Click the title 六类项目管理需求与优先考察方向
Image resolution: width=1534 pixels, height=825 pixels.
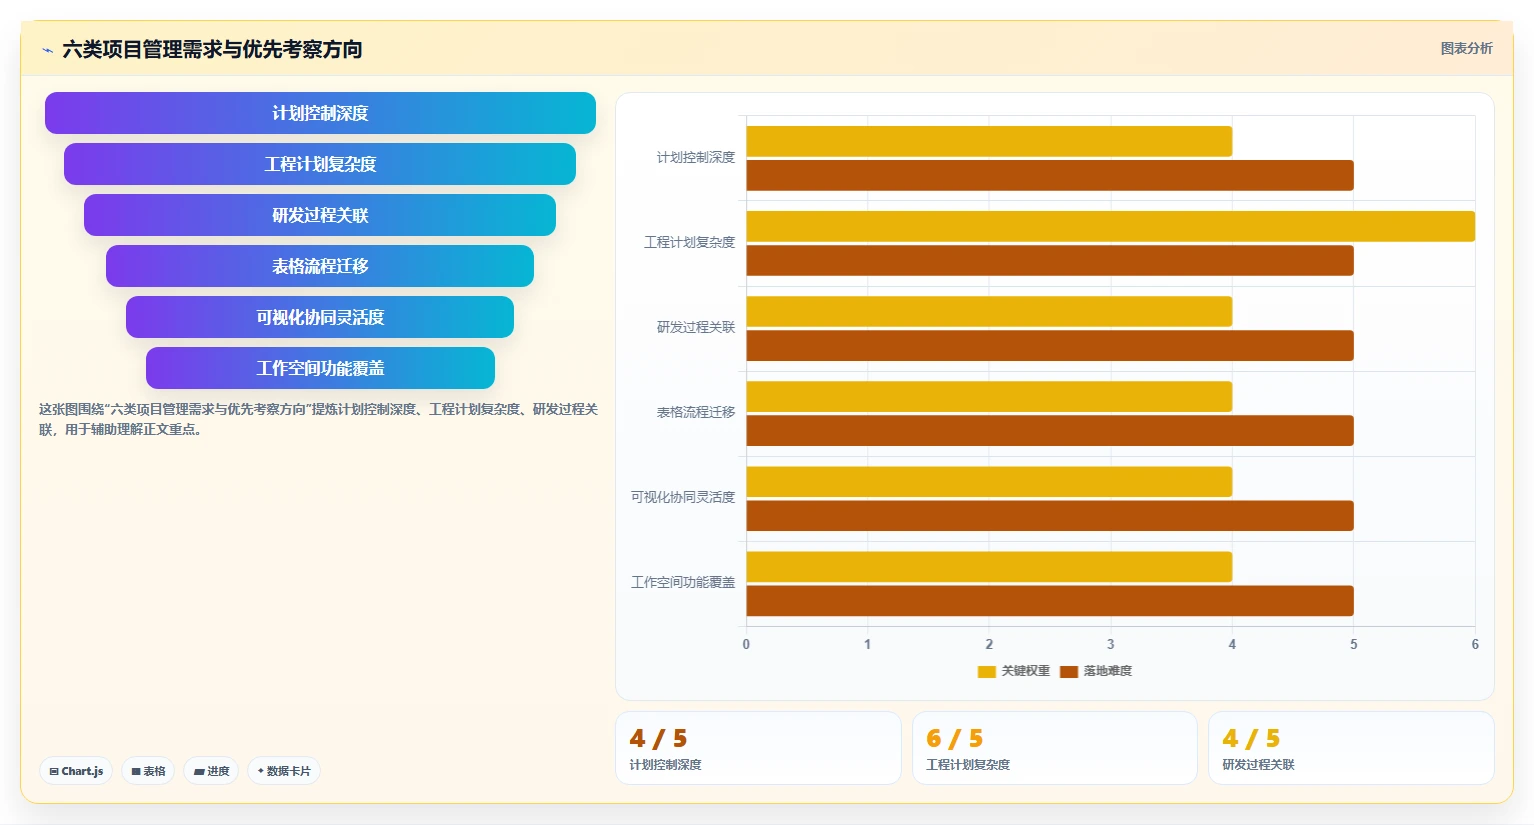pyautogui.click(x=212, y=49)
